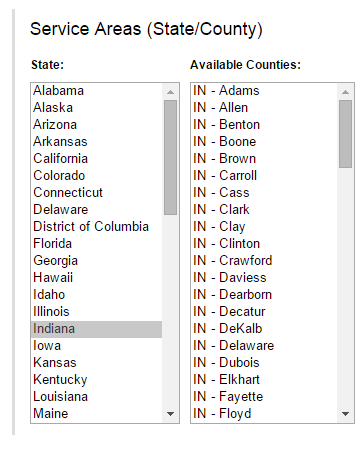Select Alabama in the State list

(96, 91)
